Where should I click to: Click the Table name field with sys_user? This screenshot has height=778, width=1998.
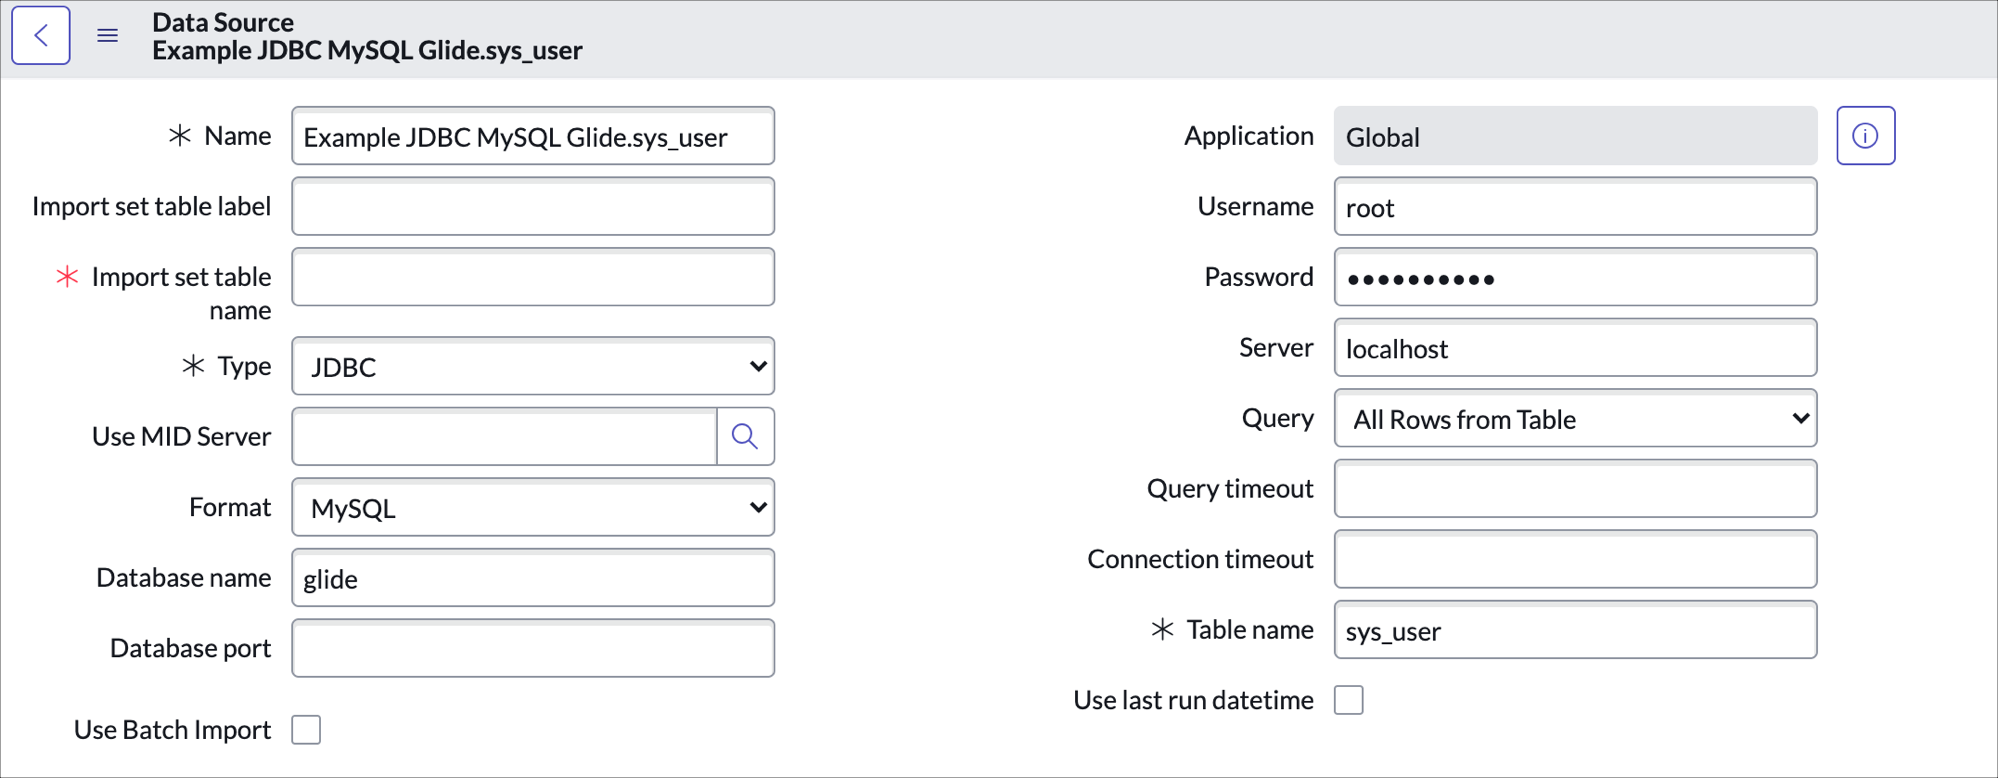click(1575, 630)
